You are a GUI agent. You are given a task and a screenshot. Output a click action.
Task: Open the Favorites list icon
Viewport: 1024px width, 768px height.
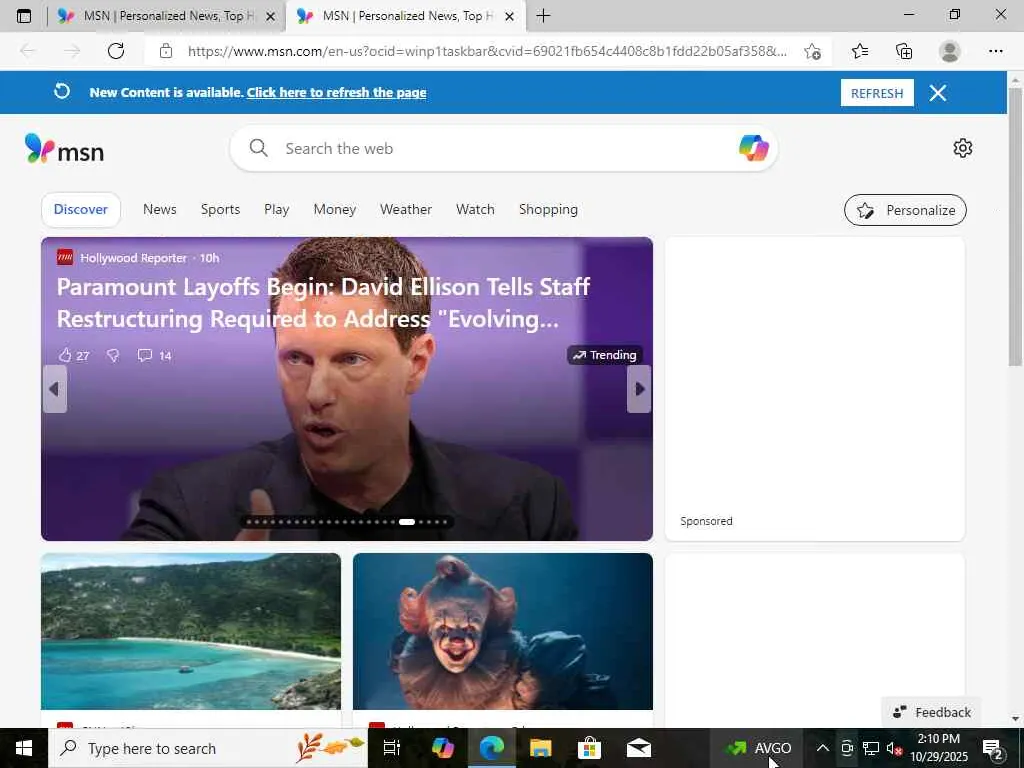pyautogui.click(x=860, y=51)
